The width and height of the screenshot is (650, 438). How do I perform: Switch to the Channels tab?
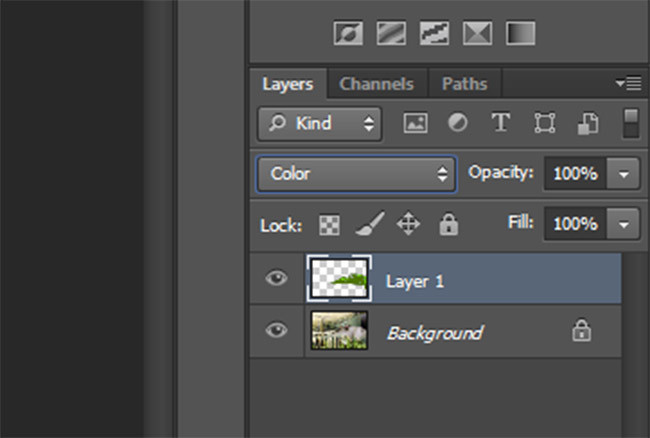(x=376, y=84)
